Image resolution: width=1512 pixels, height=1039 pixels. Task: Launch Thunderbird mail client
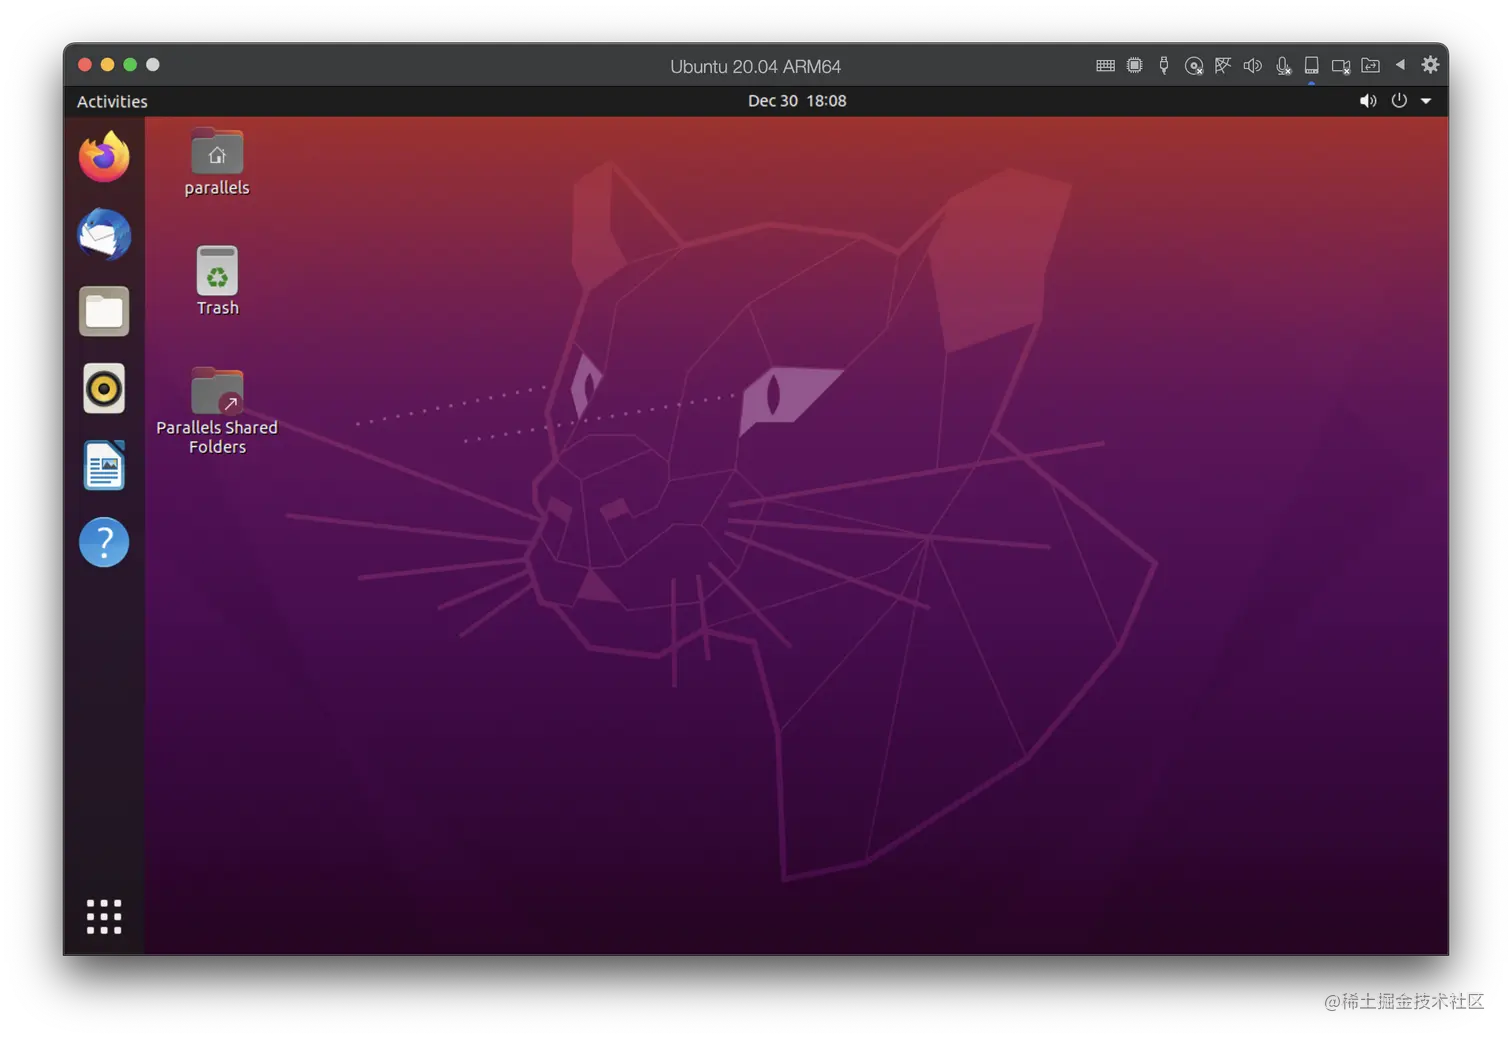pyautogui.click(x=103, y=235)
